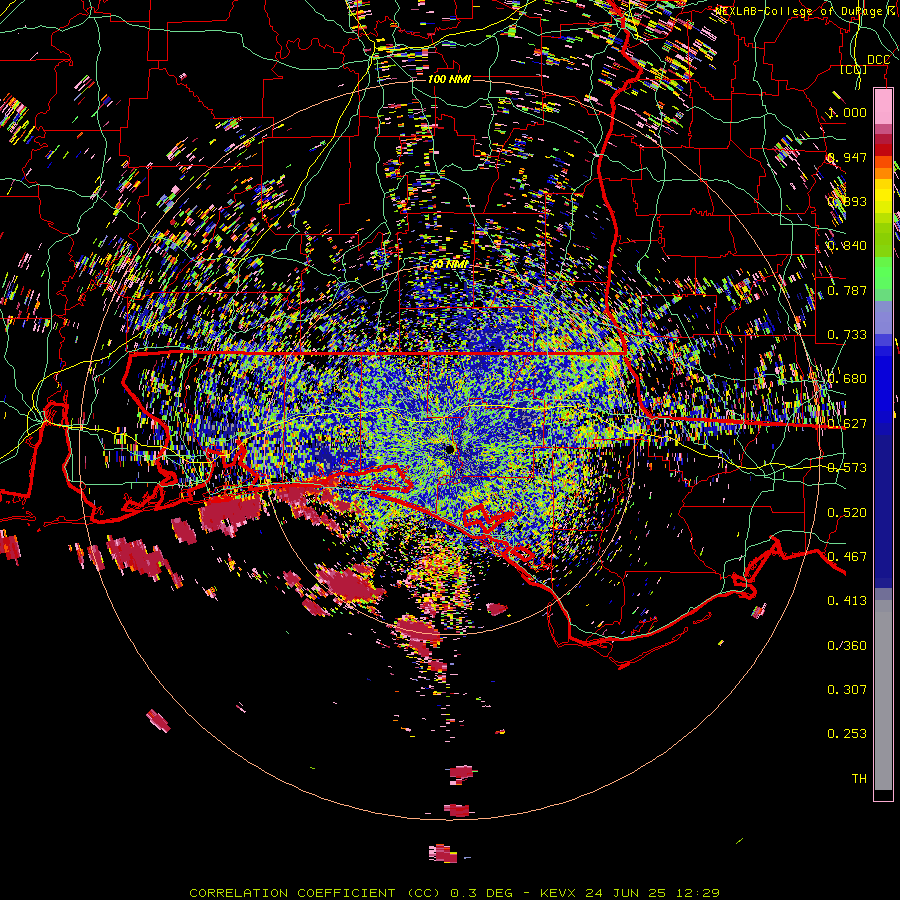Click the 0.840 legend value

(x=847, y=246)
